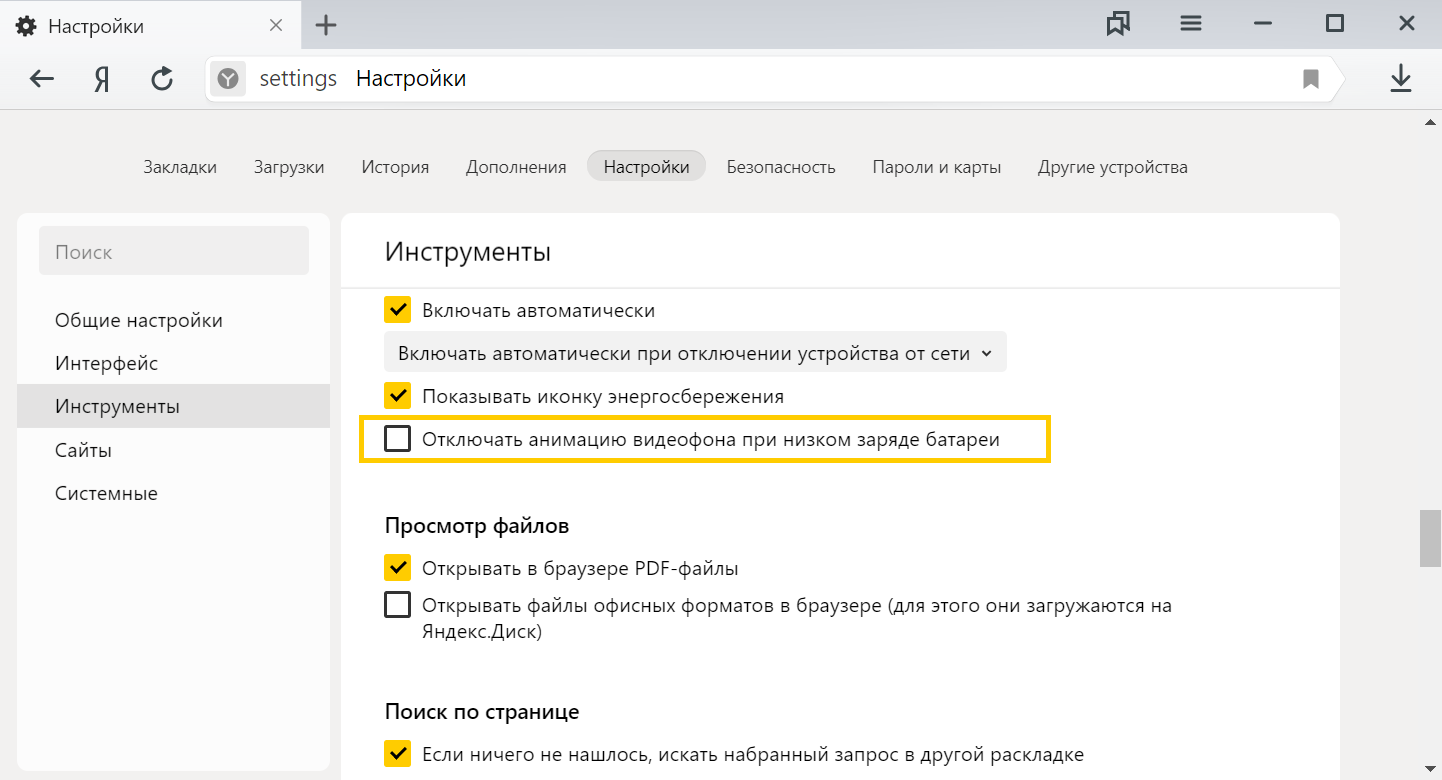This screenshot has width=1442, height=780.
Task: Uncheck Включать автоматически checkbox
Action: coord(398,310)
